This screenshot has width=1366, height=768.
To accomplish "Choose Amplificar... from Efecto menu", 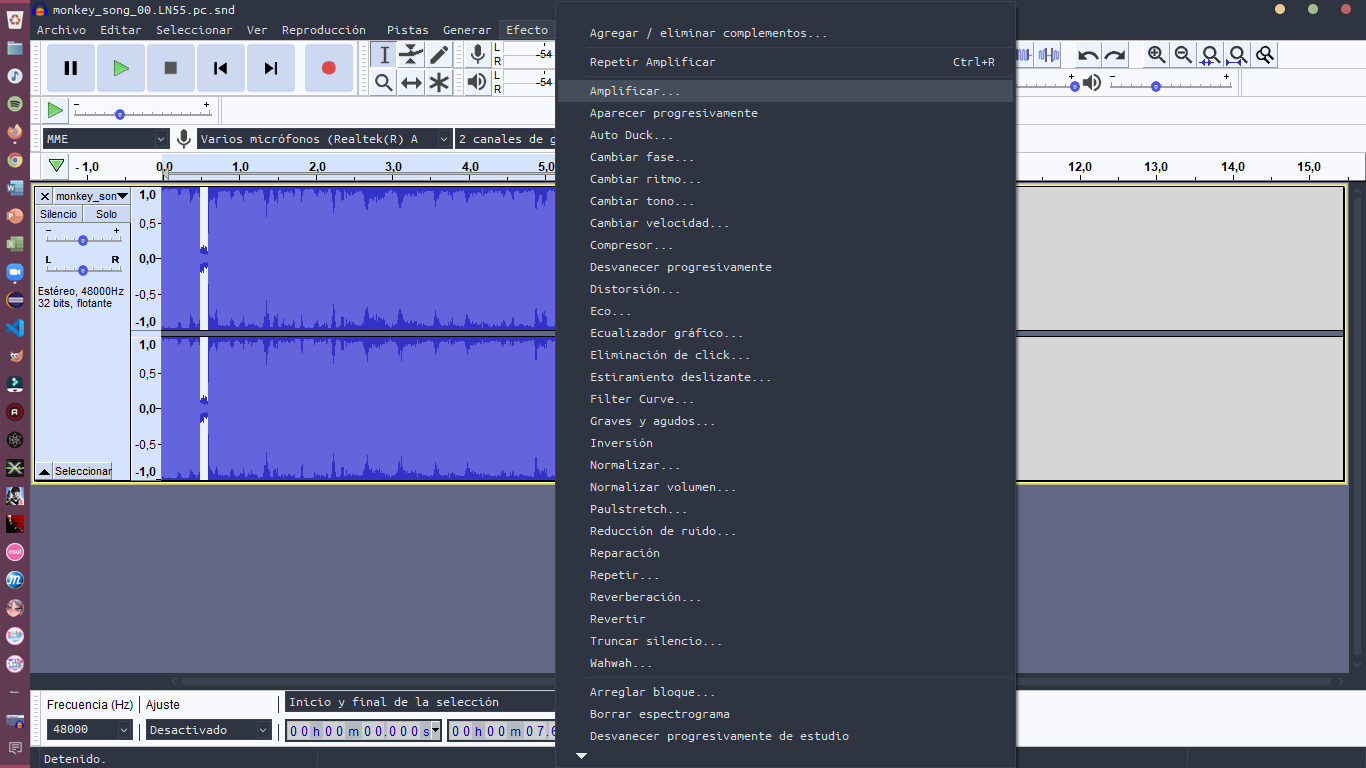I will [x=785, y=91].
